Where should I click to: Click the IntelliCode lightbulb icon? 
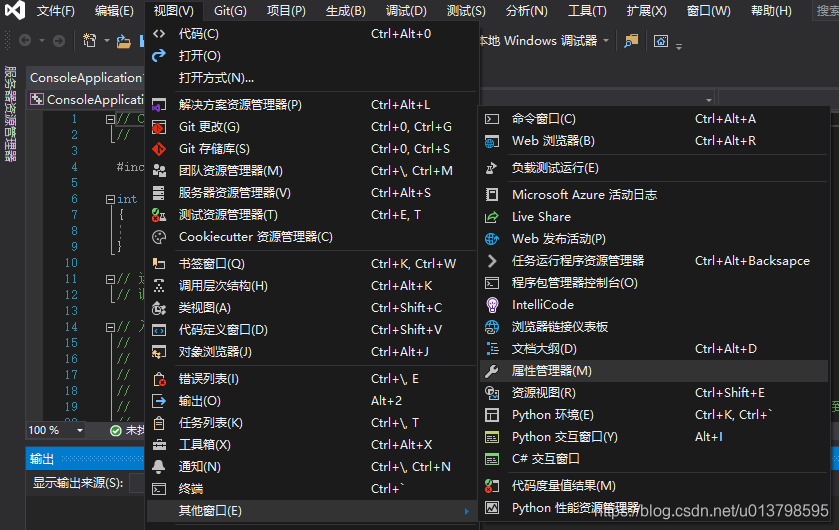click(492, 305)
